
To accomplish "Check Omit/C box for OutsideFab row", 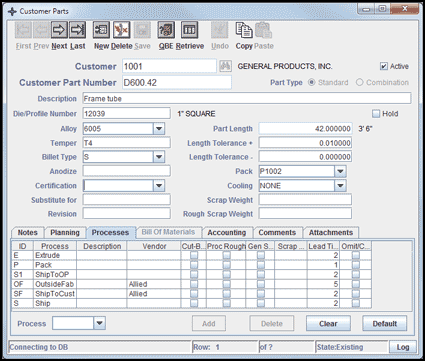I will (356, 284).
